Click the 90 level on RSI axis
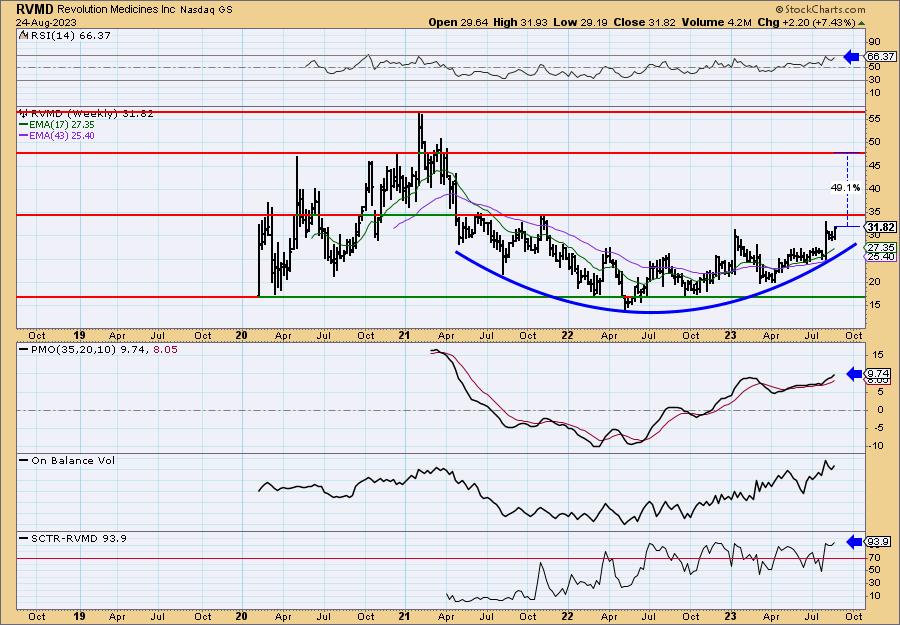The width and height of the screenshot is (900, 625). point(875,42)
